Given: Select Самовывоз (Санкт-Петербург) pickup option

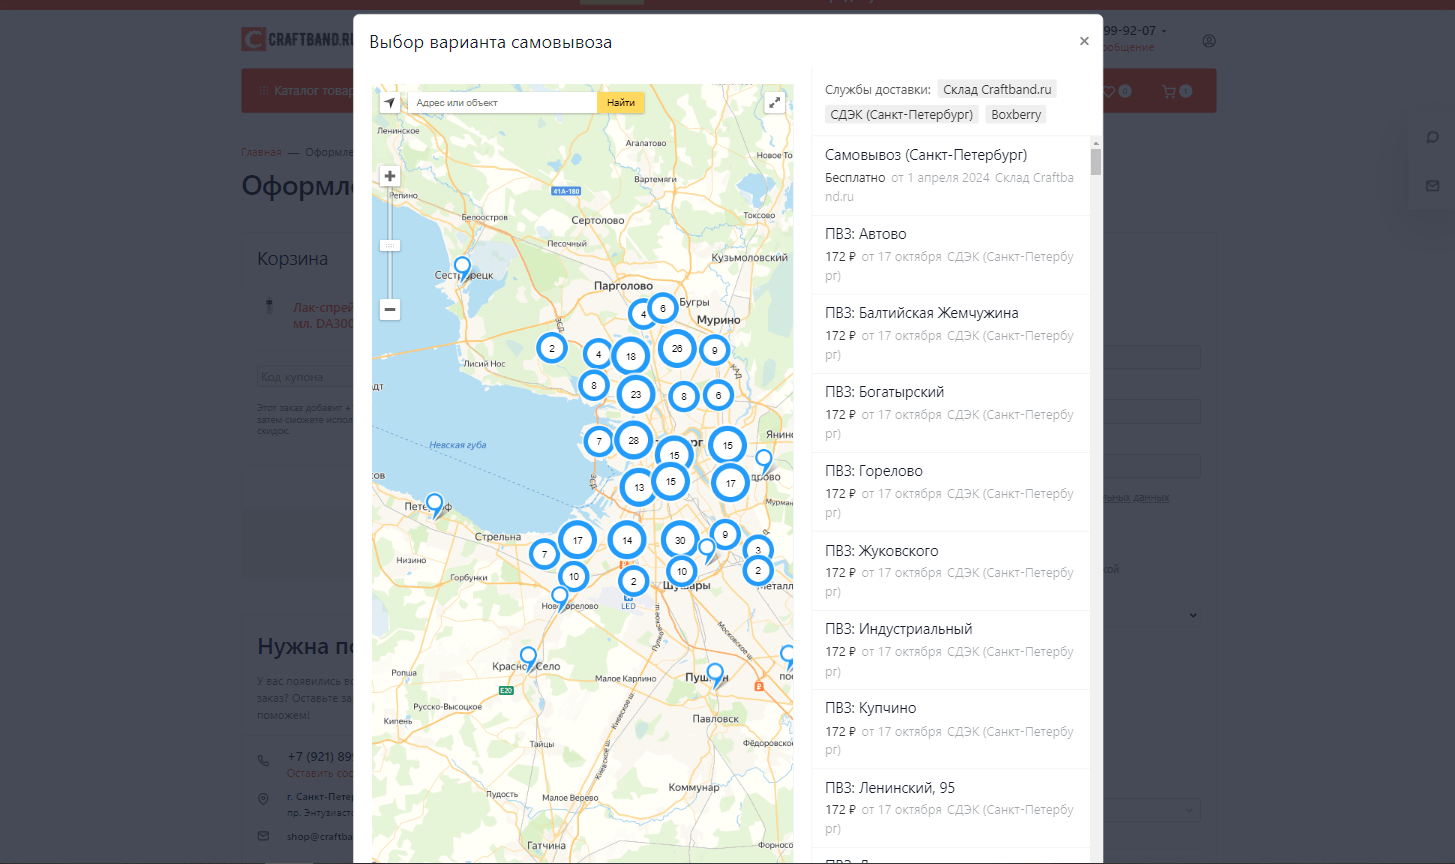Looking at the screenshot, I should tap(950, 176).
